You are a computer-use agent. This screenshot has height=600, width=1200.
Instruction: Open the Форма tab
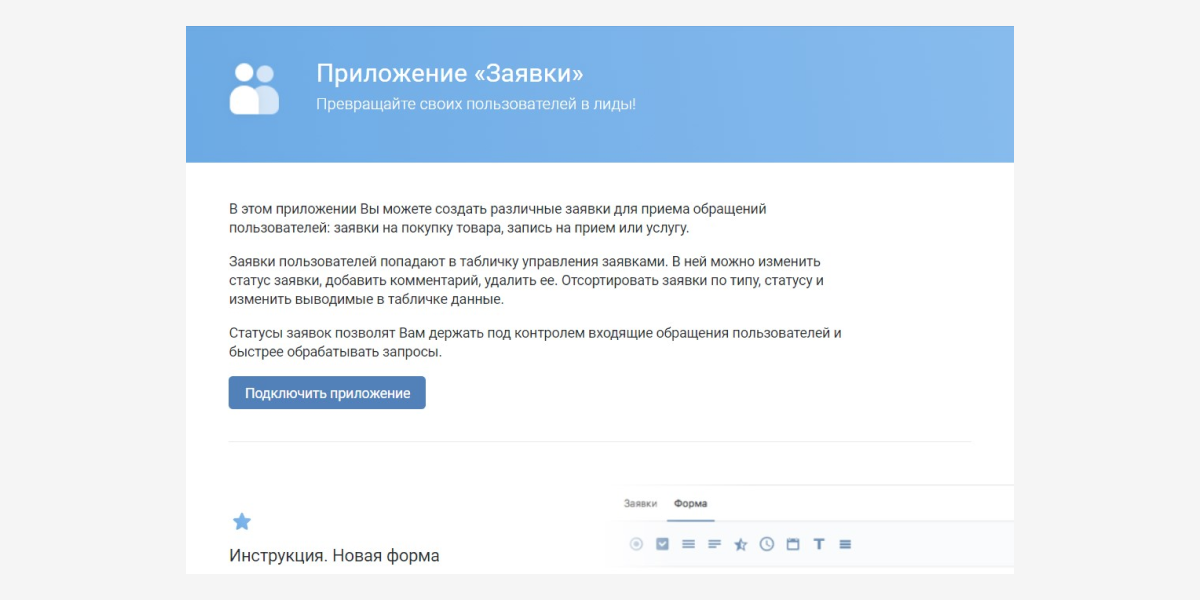pyautogui.click(x=690, y=503)
